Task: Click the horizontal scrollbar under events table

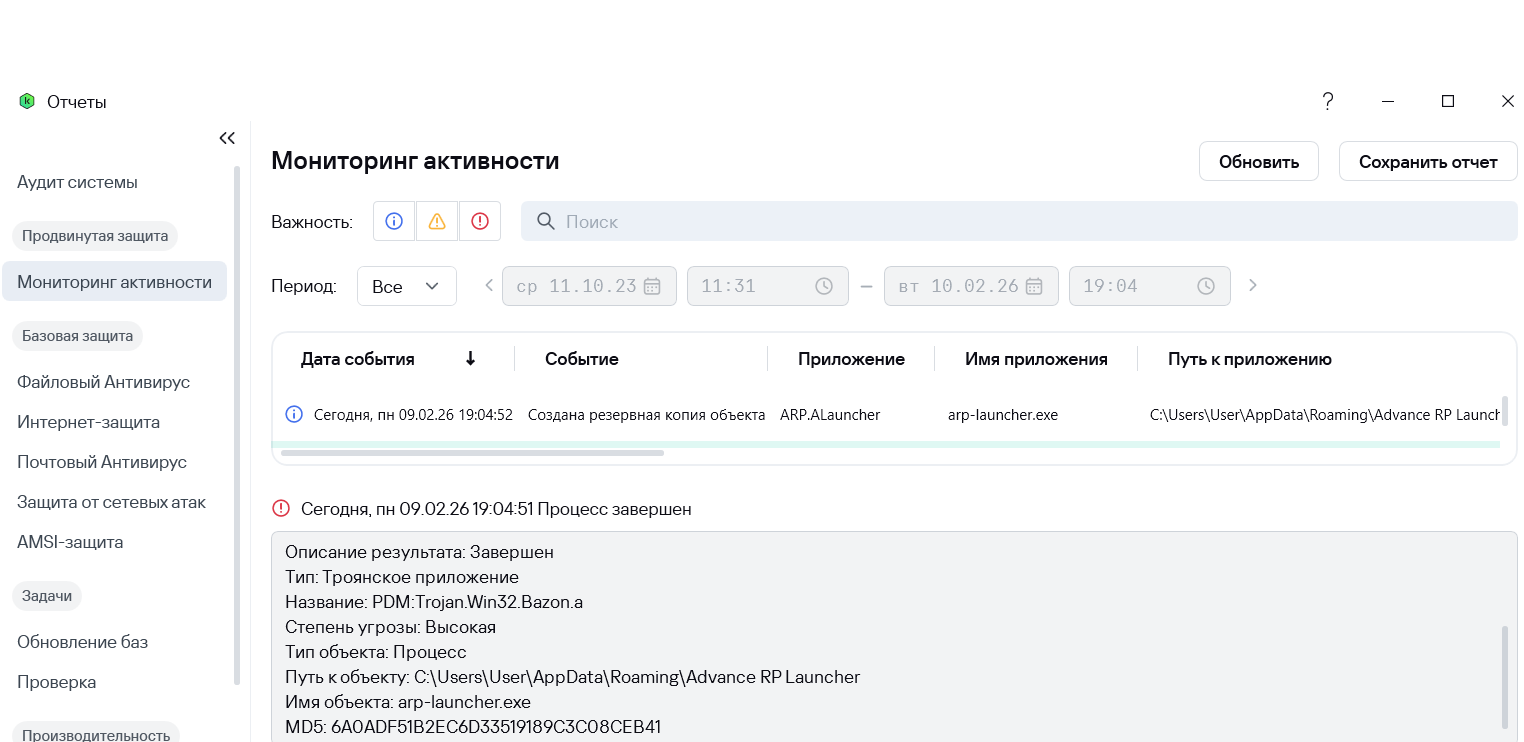Action: 472,453
